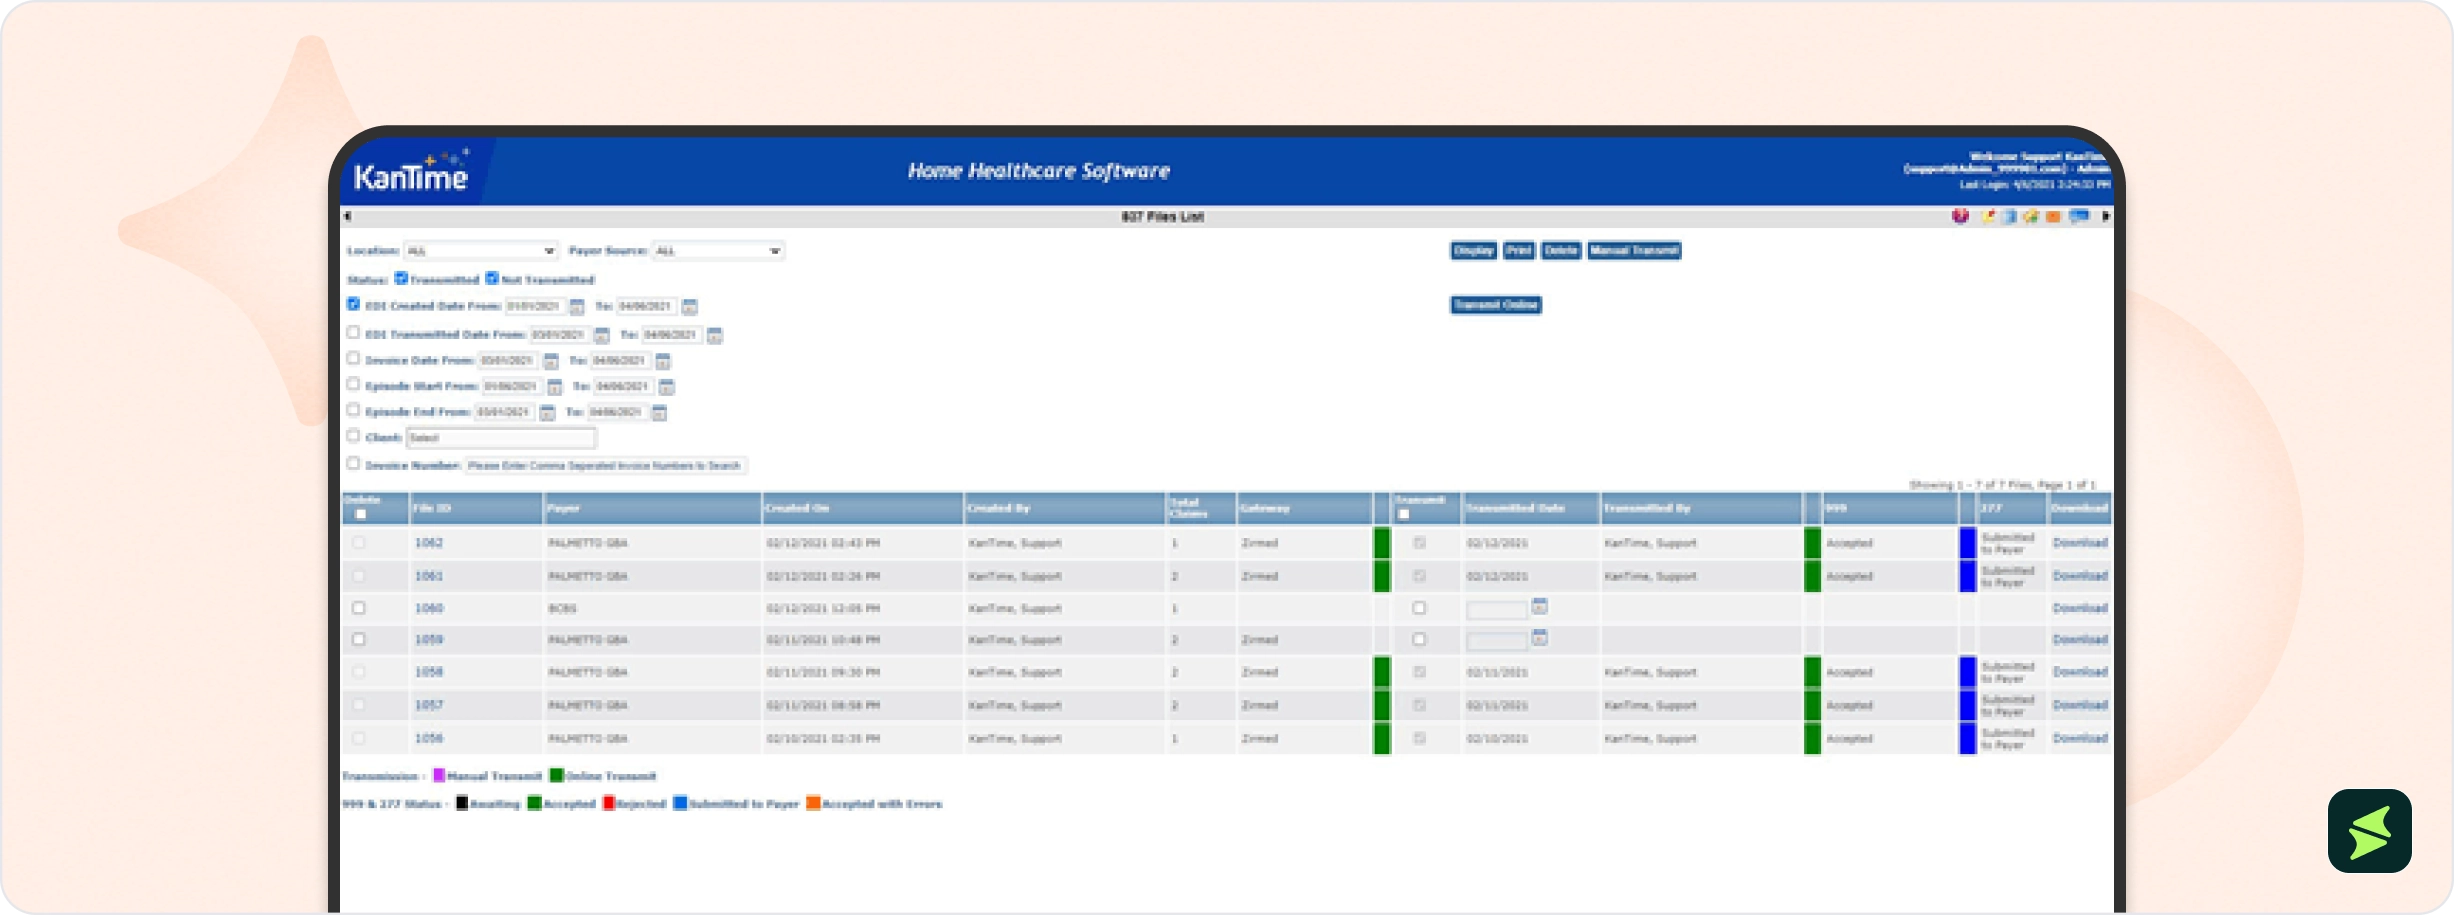This screenshot has width=2454, height=915.
Task: Click the Manual Transmit button
Action: [x=1634, y=251]
